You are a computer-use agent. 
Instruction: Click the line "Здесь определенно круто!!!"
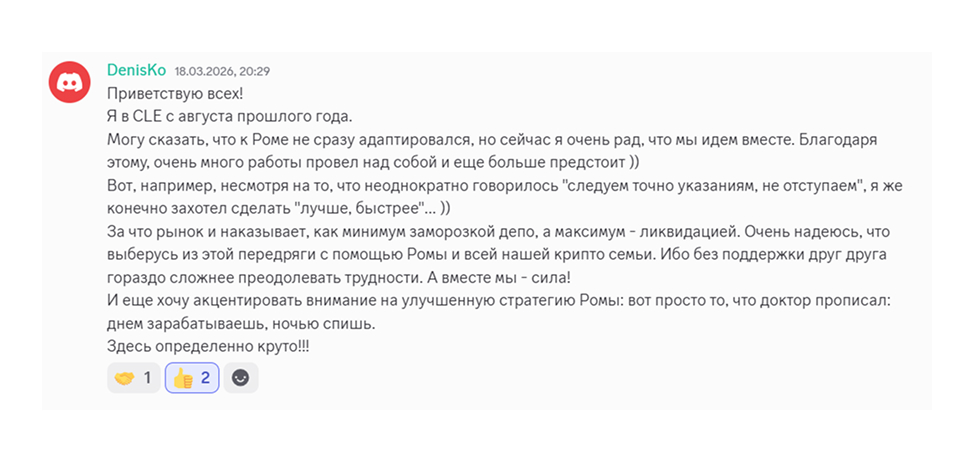click(x=208, y=347)
